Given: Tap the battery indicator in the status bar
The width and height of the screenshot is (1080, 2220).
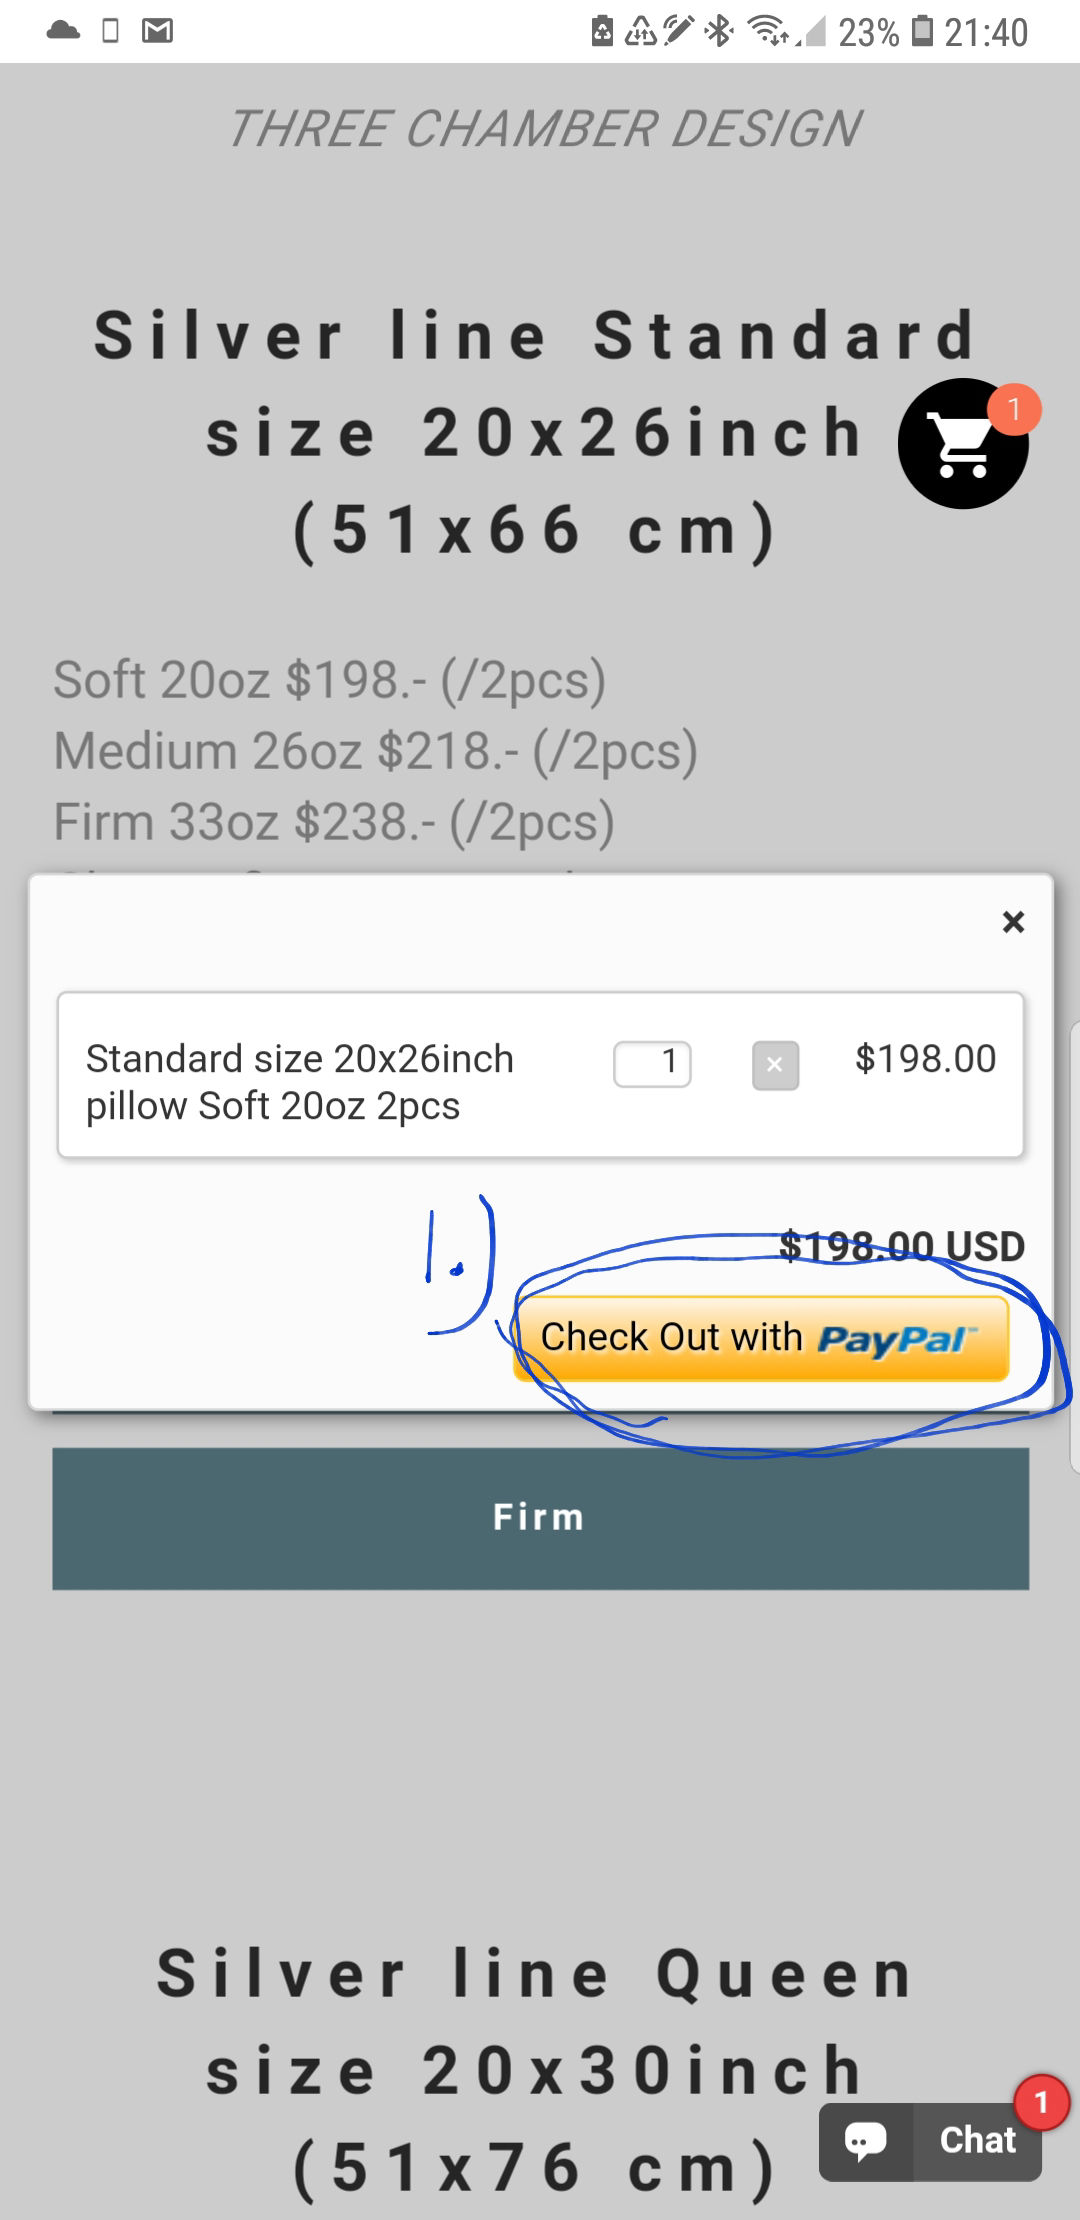Looking at the screenshot, I should click(922, 30).
